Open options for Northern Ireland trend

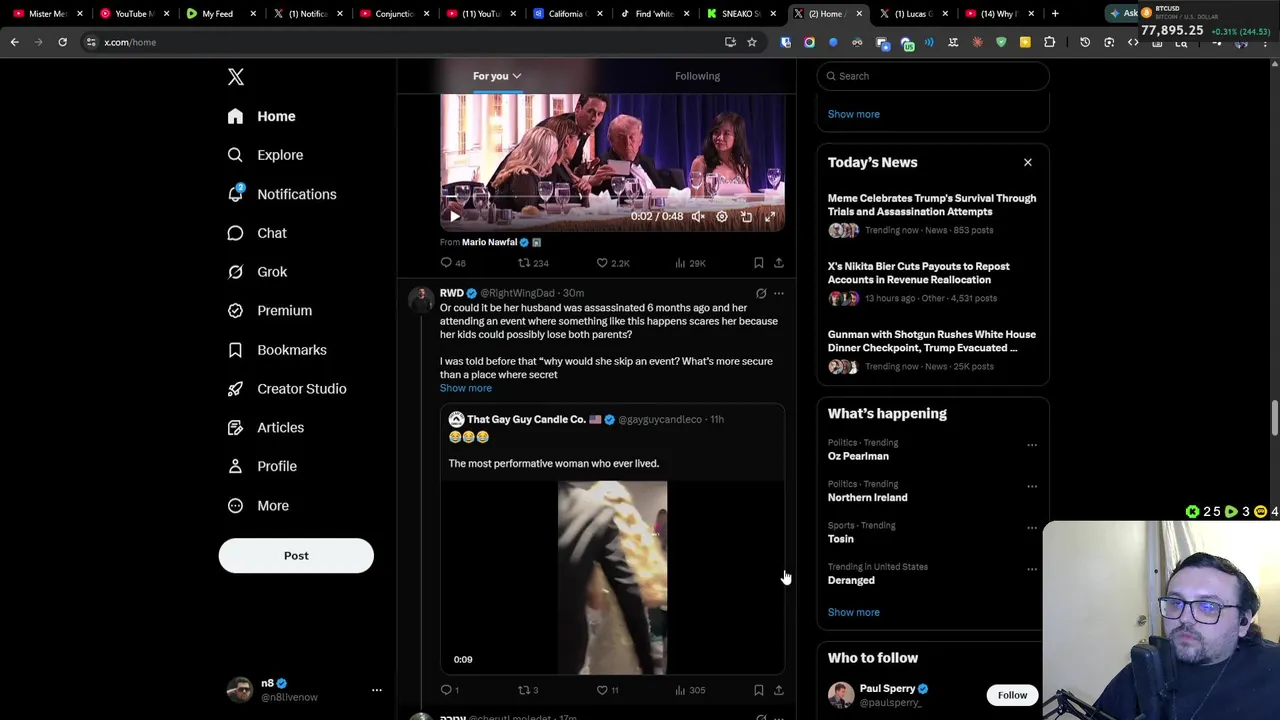(x=1032, y=486)
